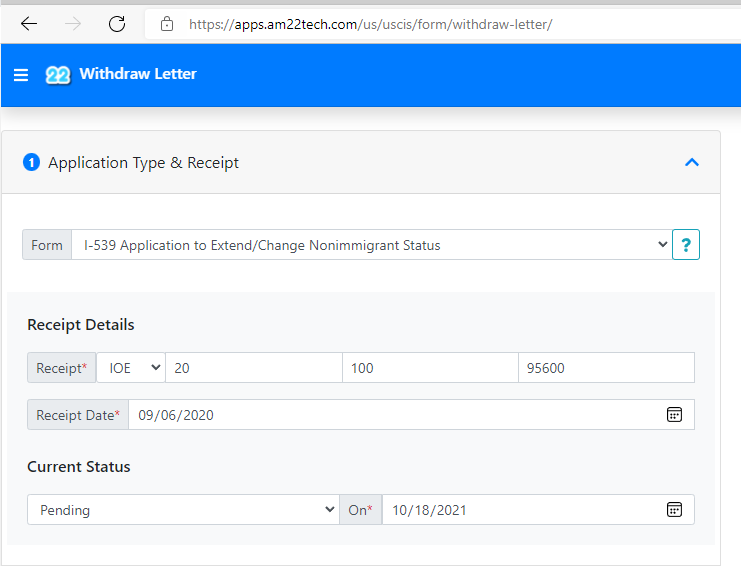Open calendar picker for Receipt Date
Screen dimensions: 741x566
(674, 415)
